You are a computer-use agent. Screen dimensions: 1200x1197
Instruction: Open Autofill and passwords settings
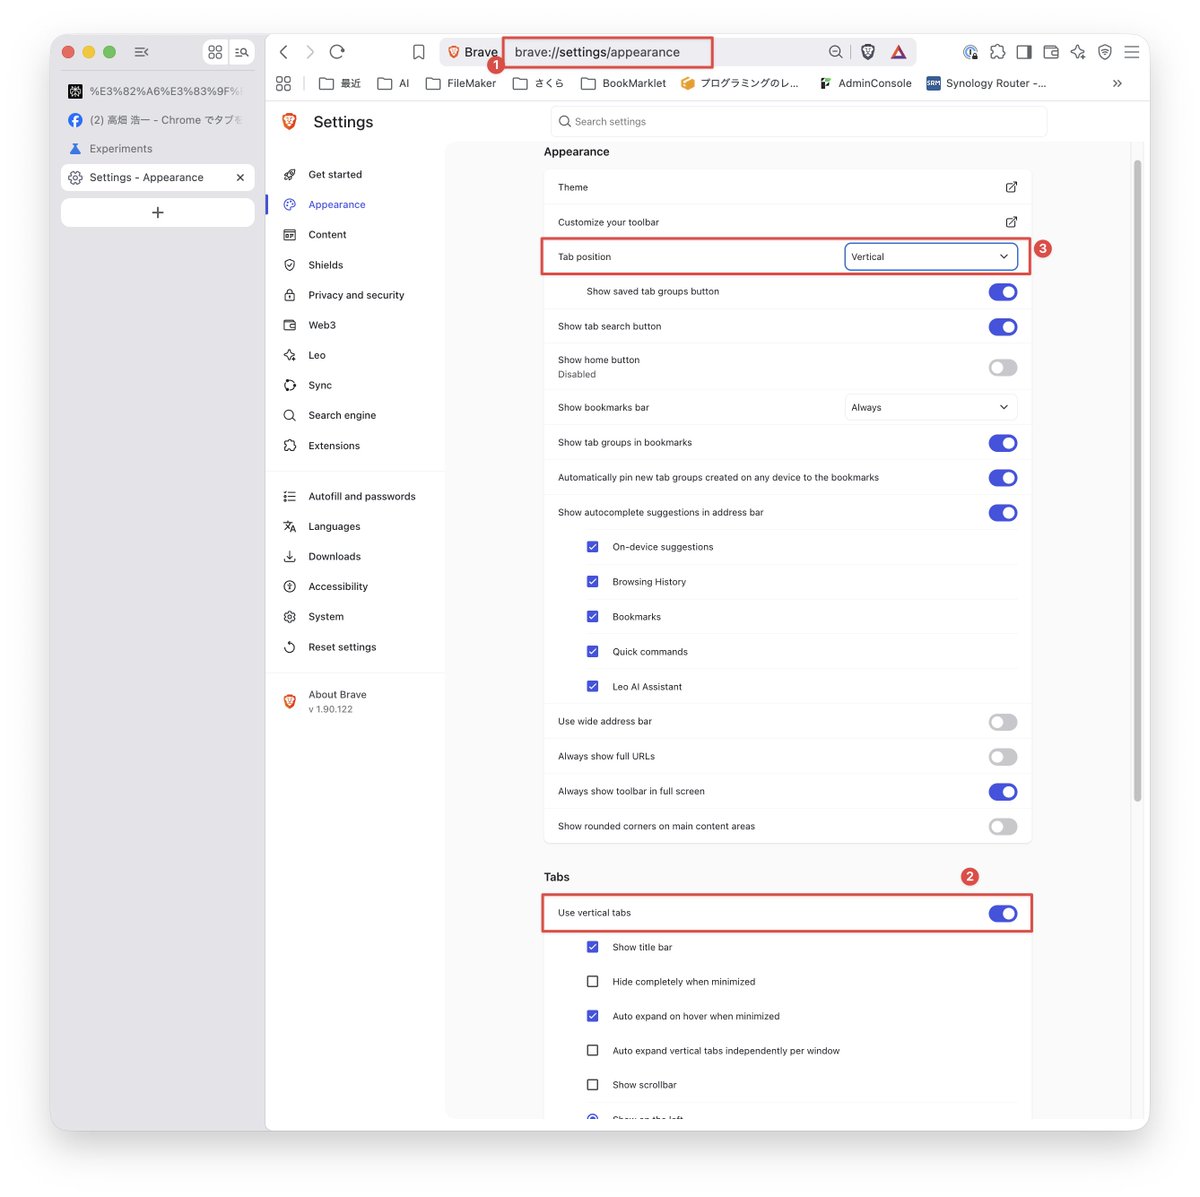362,496
